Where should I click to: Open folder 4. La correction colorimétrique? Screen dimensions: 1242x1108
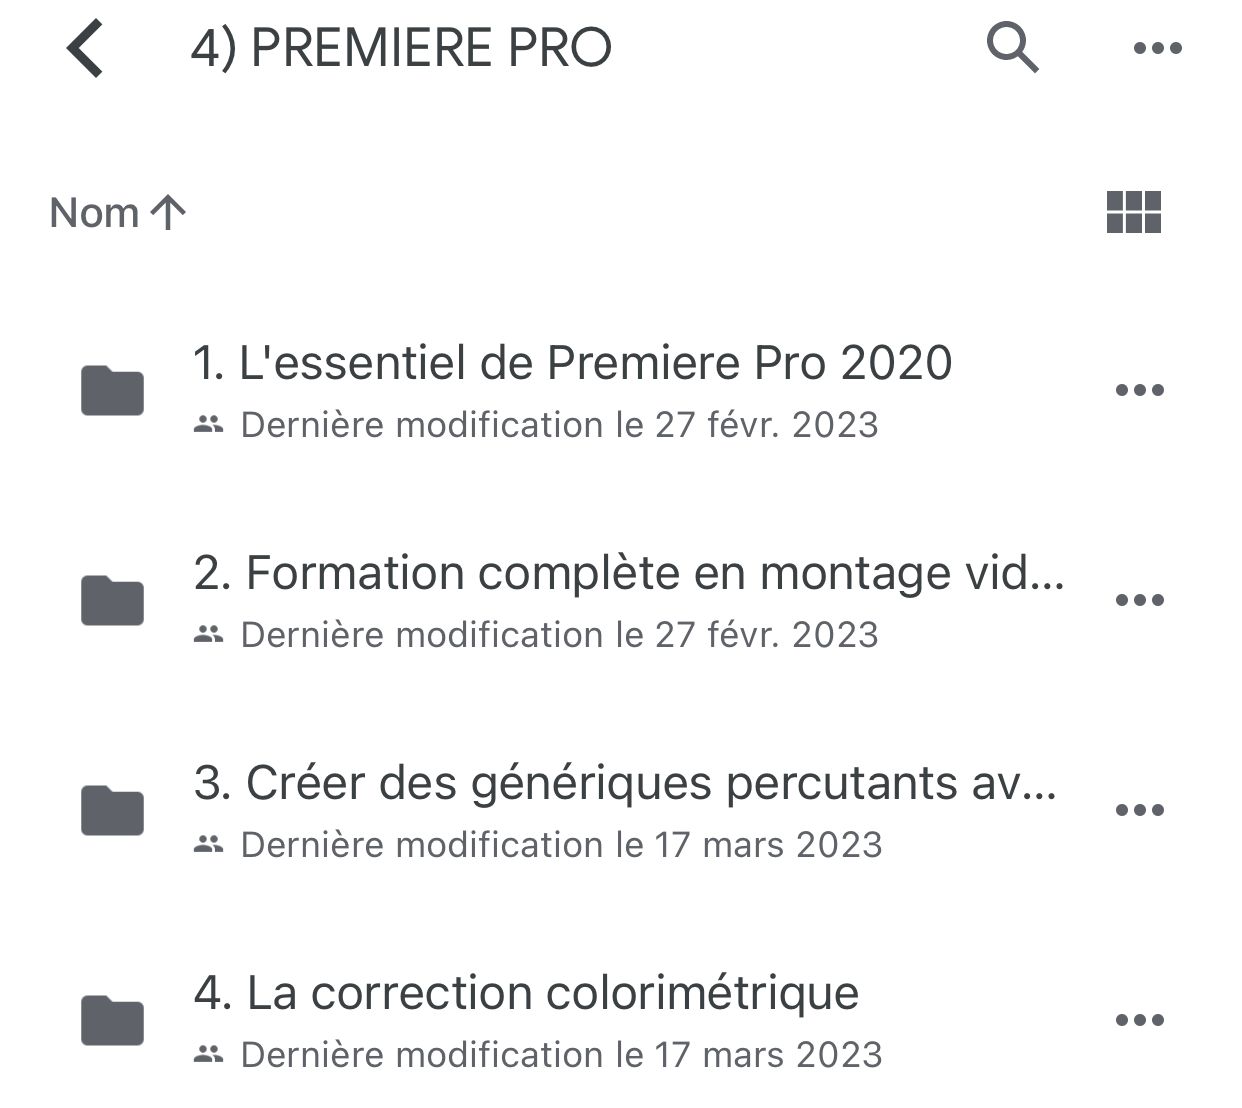[526, 993]
